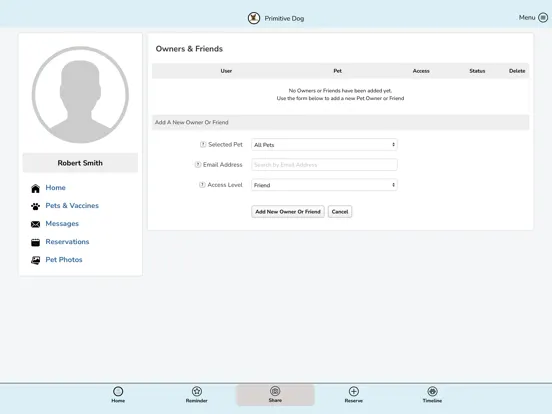This screenshot has height=414, width=552.
Task: Click Add New Owner Or Friend button
Action: [288, 212]
